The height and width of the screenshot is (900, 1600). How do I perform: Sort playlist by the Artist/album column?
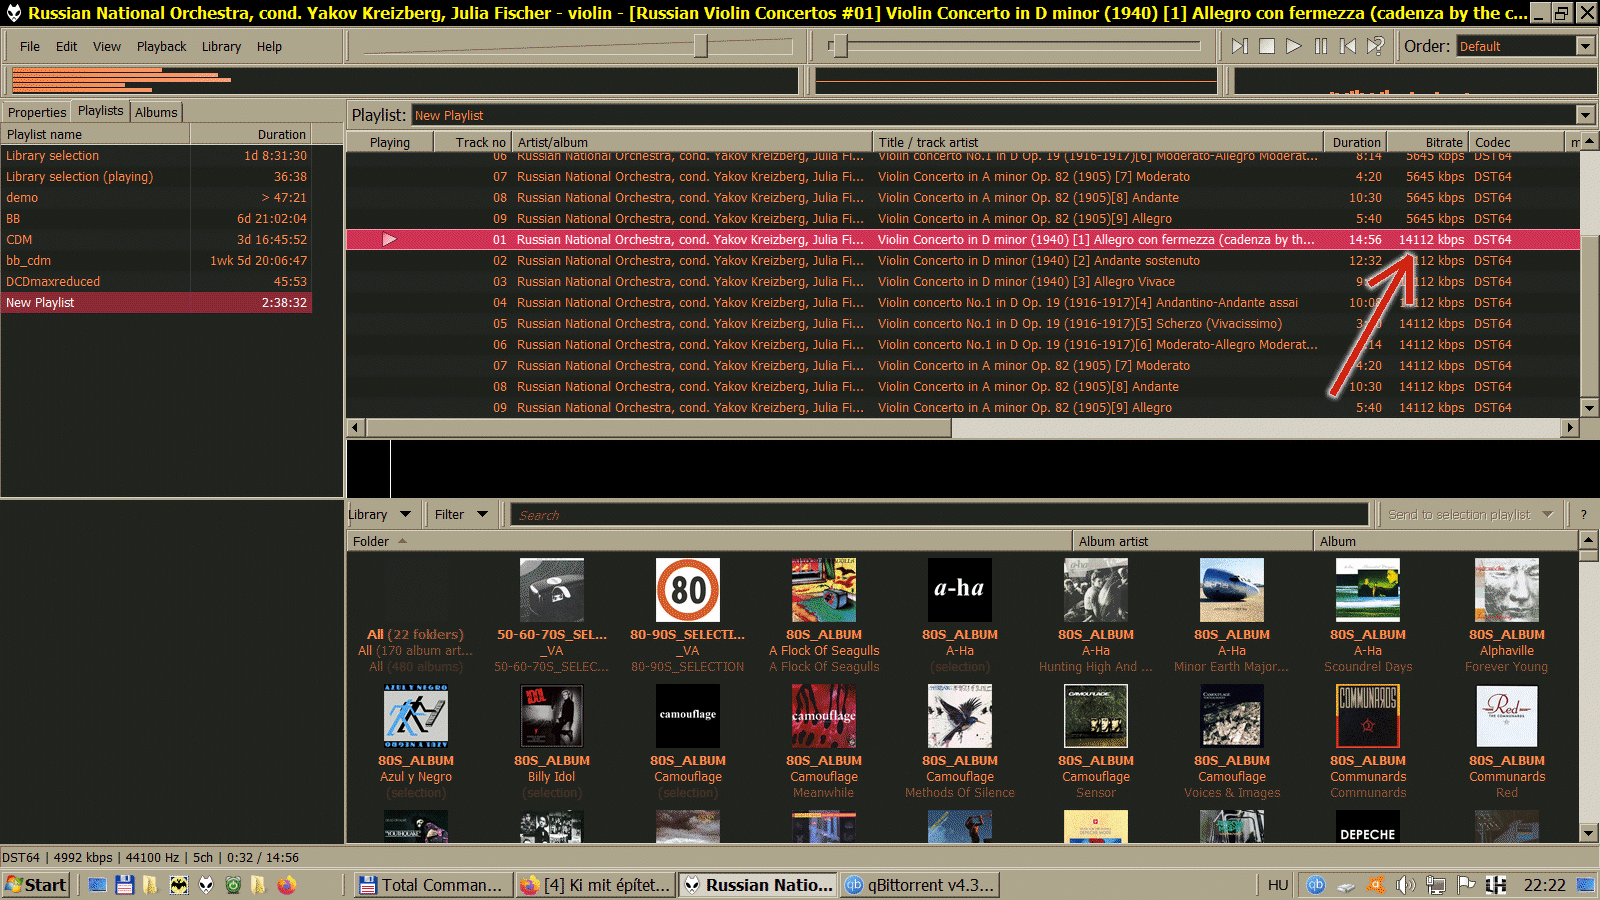pos(692,142)
